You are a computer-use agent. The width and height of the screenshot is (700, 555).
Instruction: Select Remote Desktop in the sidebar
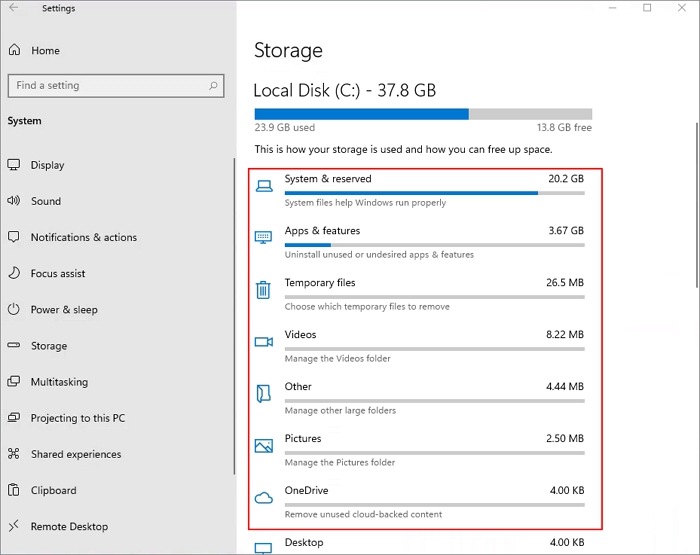(69, 526)
